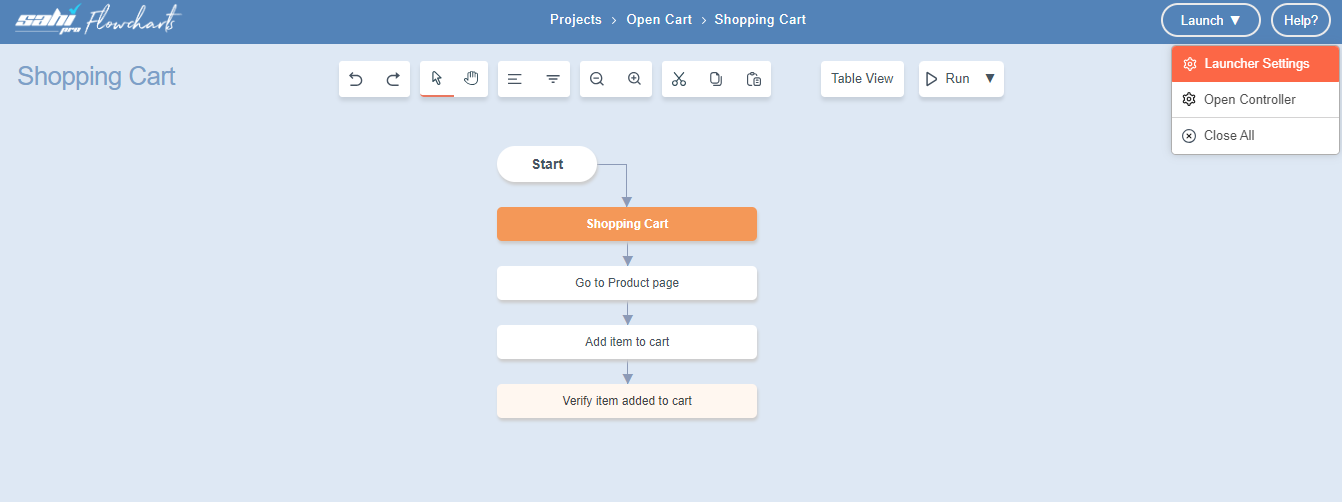Image resolution: width=1342 pixels, height=502 pixels.
Task: Select Open Controller menu entry
Action: click(x=1249, y=100)
